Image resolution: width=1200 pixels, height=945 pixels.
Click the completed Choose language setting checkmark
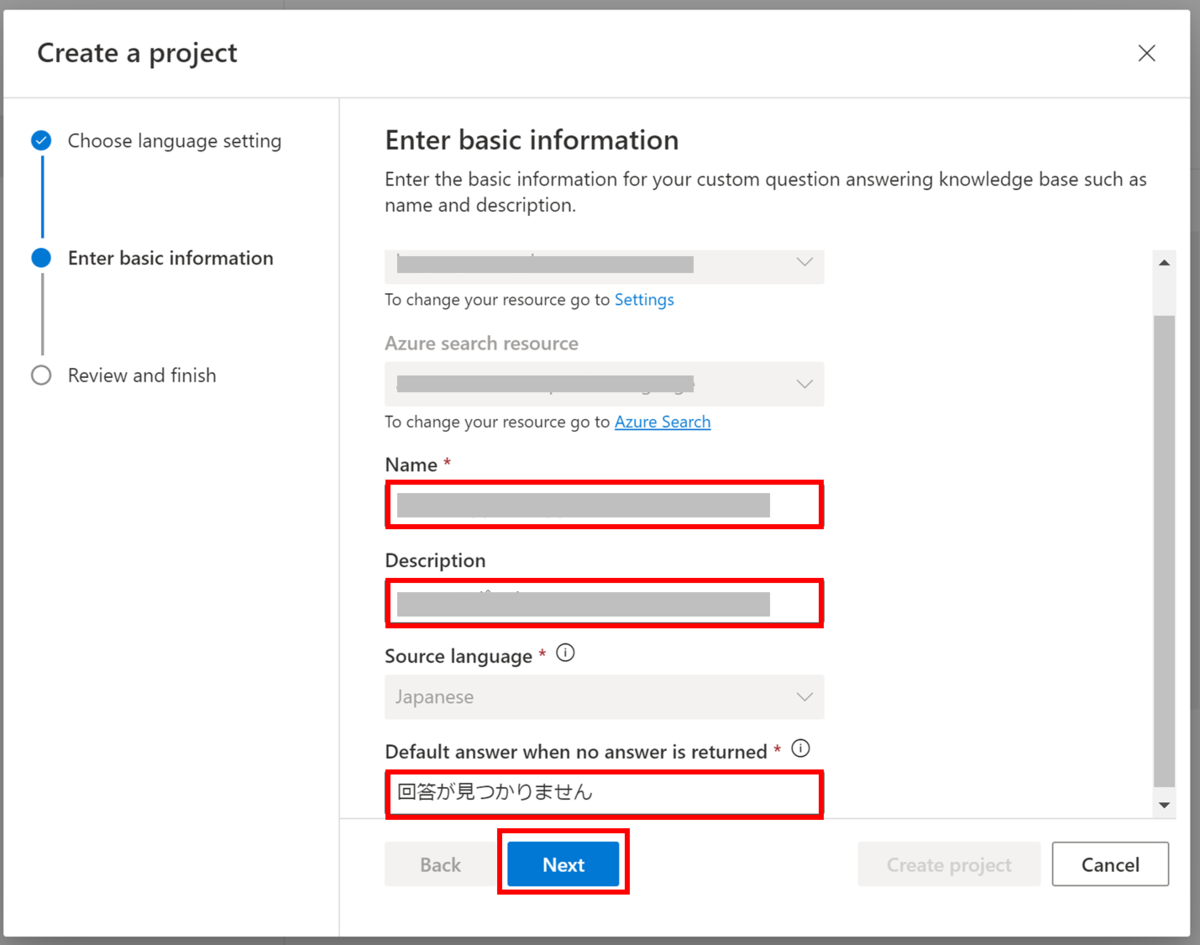[x=41, y=141]
